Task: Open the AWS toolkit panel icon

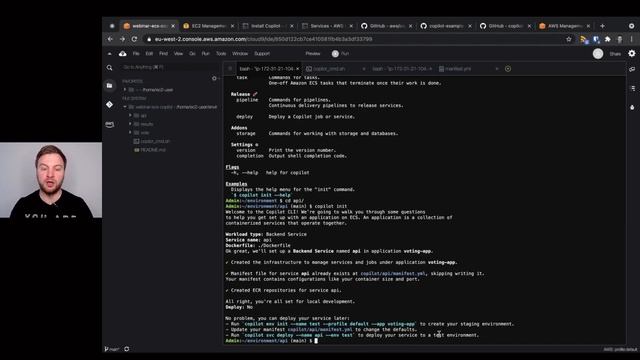Action: coord(109,124)
